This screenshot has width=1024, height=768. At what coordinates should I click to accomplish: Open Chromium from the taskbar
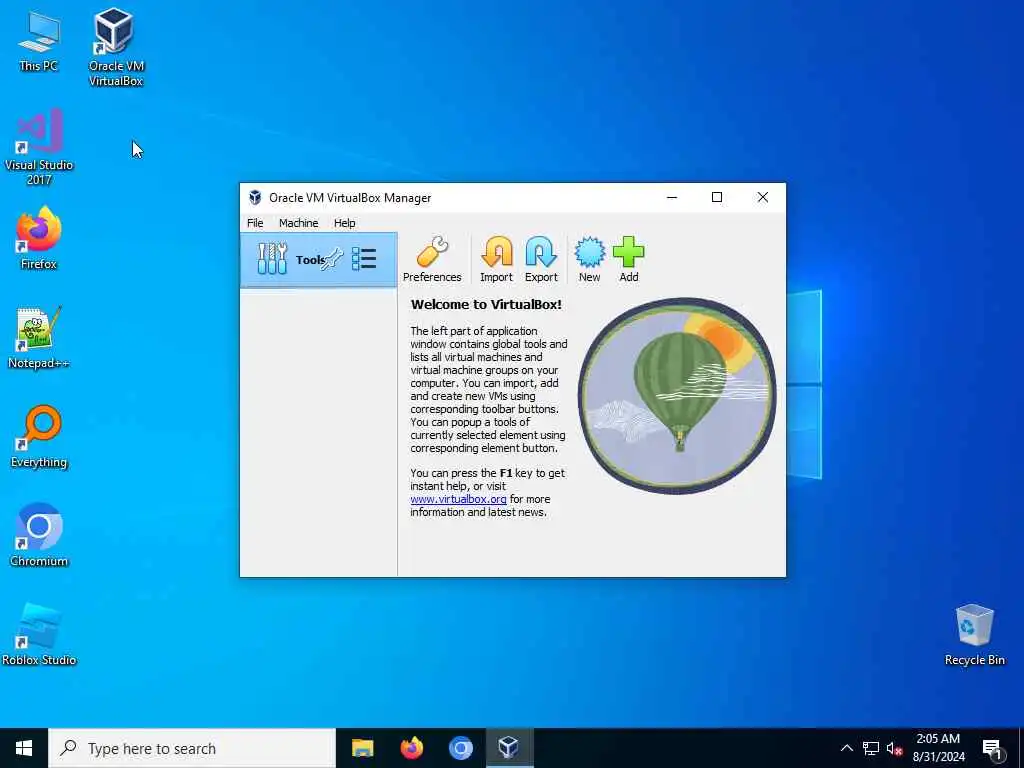pyautogui.click(x=460, y=748)
